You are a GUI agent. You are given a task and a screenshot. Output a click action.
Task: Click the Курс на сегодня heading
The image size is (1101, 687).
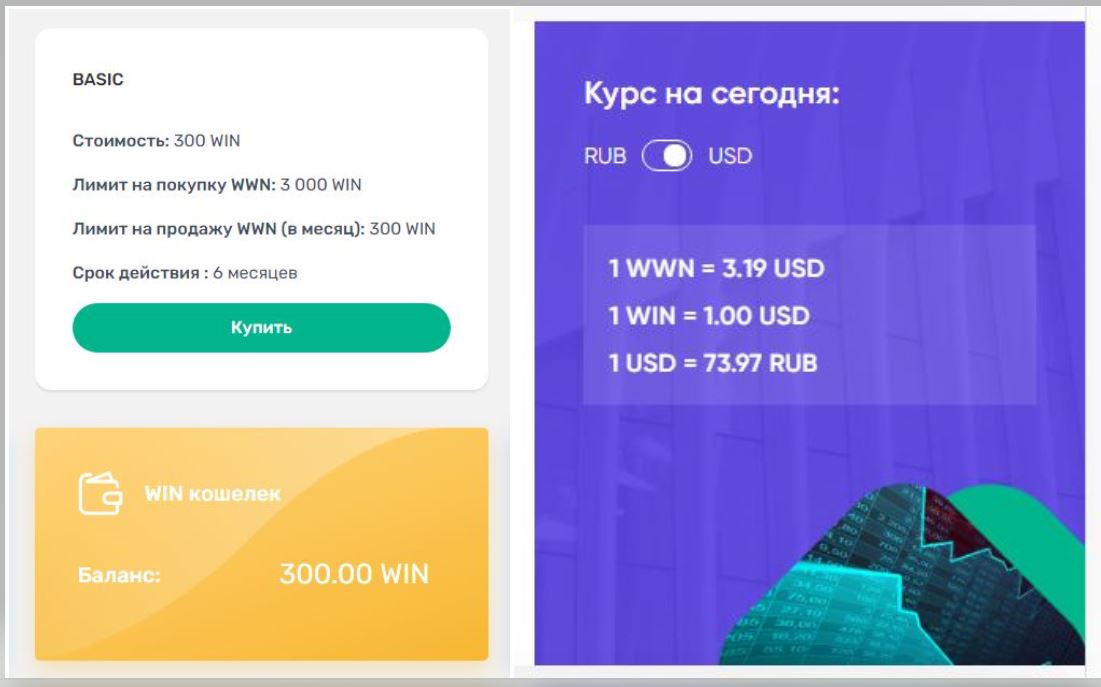710,99
